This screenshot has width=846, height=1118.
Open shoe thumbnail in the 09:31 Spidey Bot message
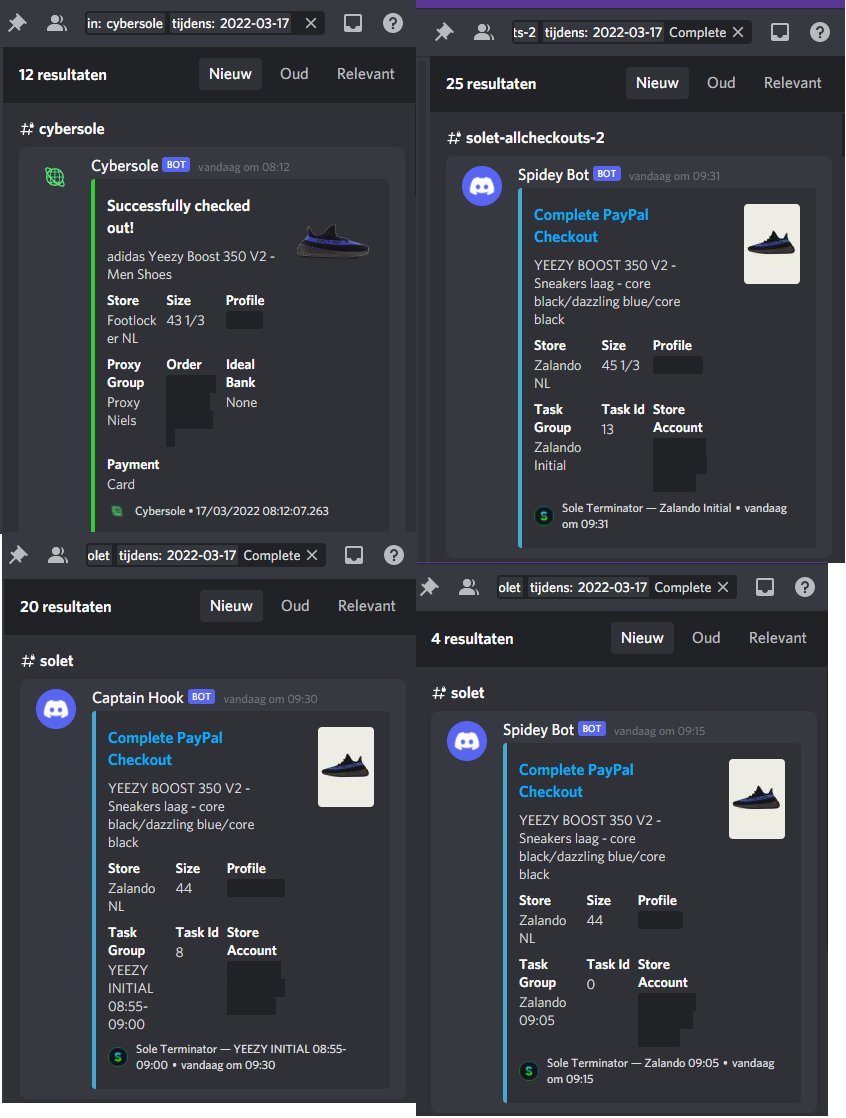pos(772,244)
